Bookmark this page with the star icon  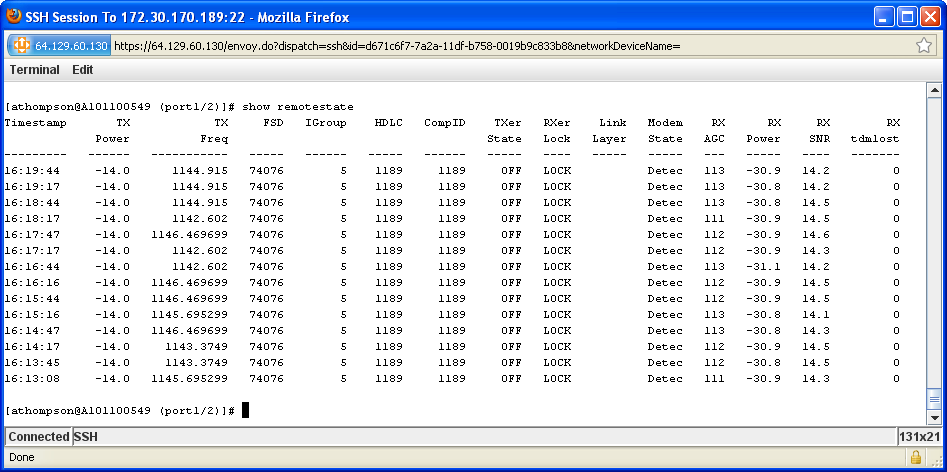tap(924, 46)
